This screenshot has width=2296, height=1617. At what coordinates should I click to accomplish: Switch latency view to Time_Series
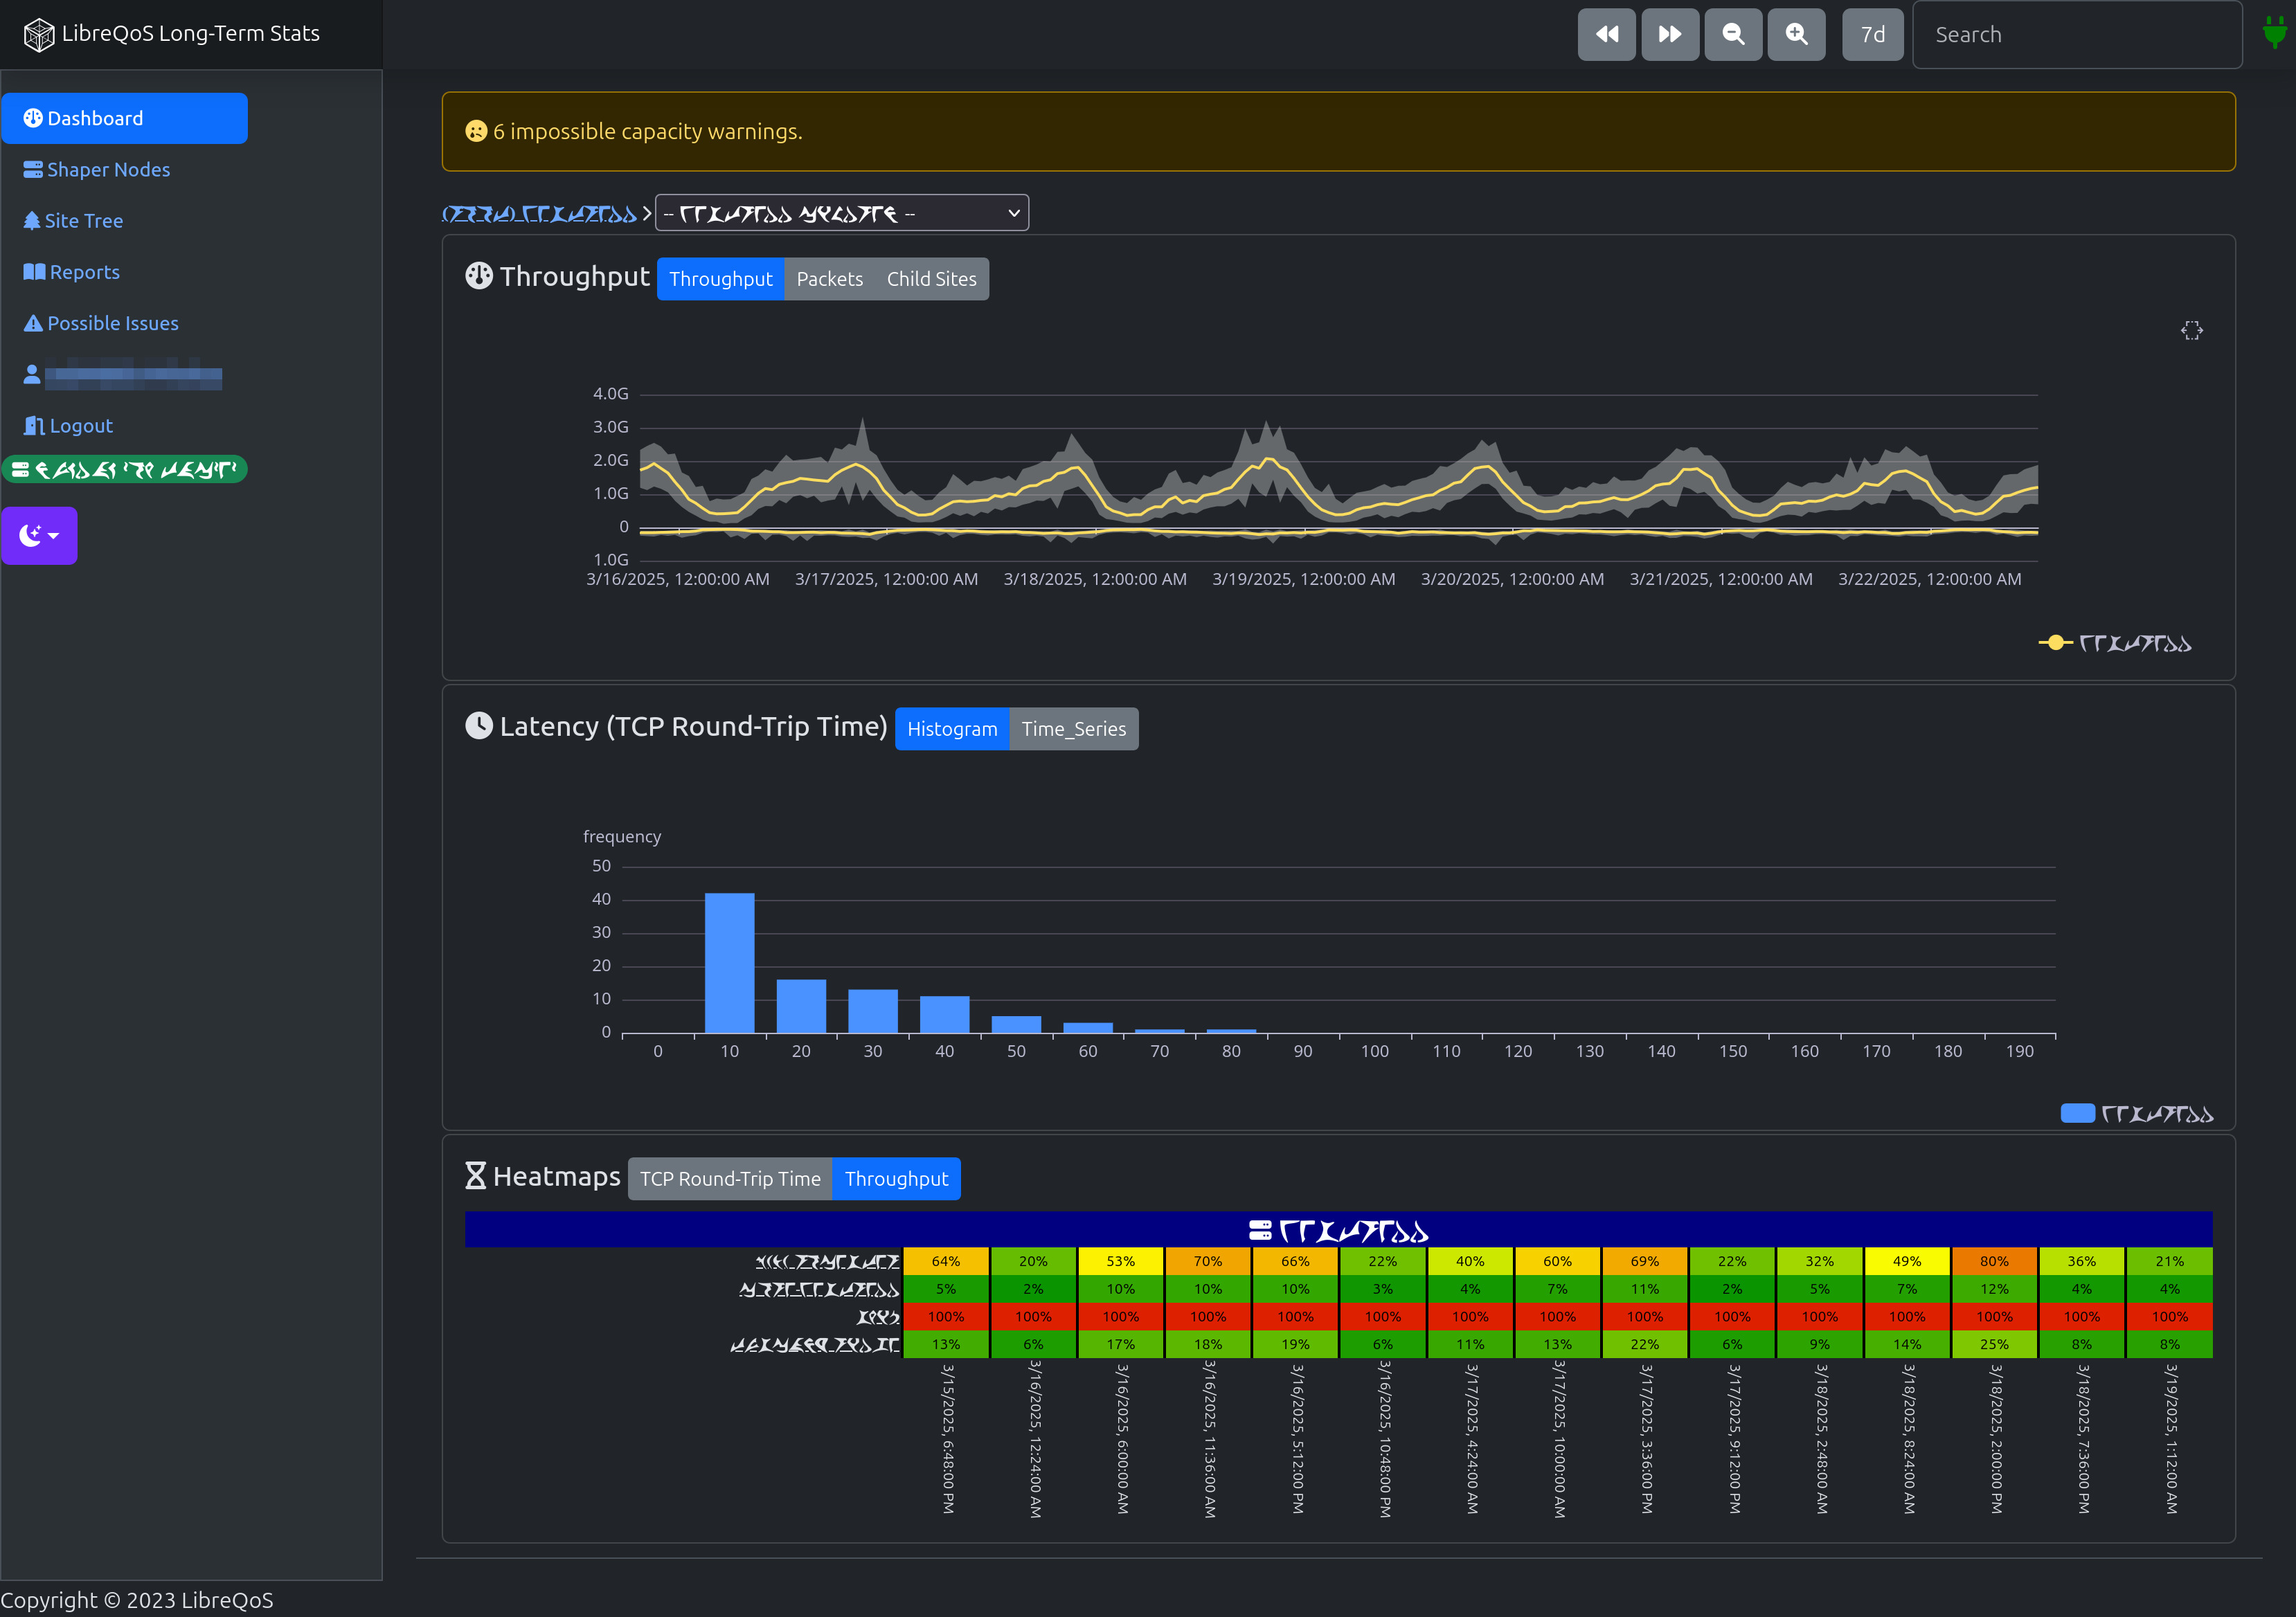tap(1073, 729)
